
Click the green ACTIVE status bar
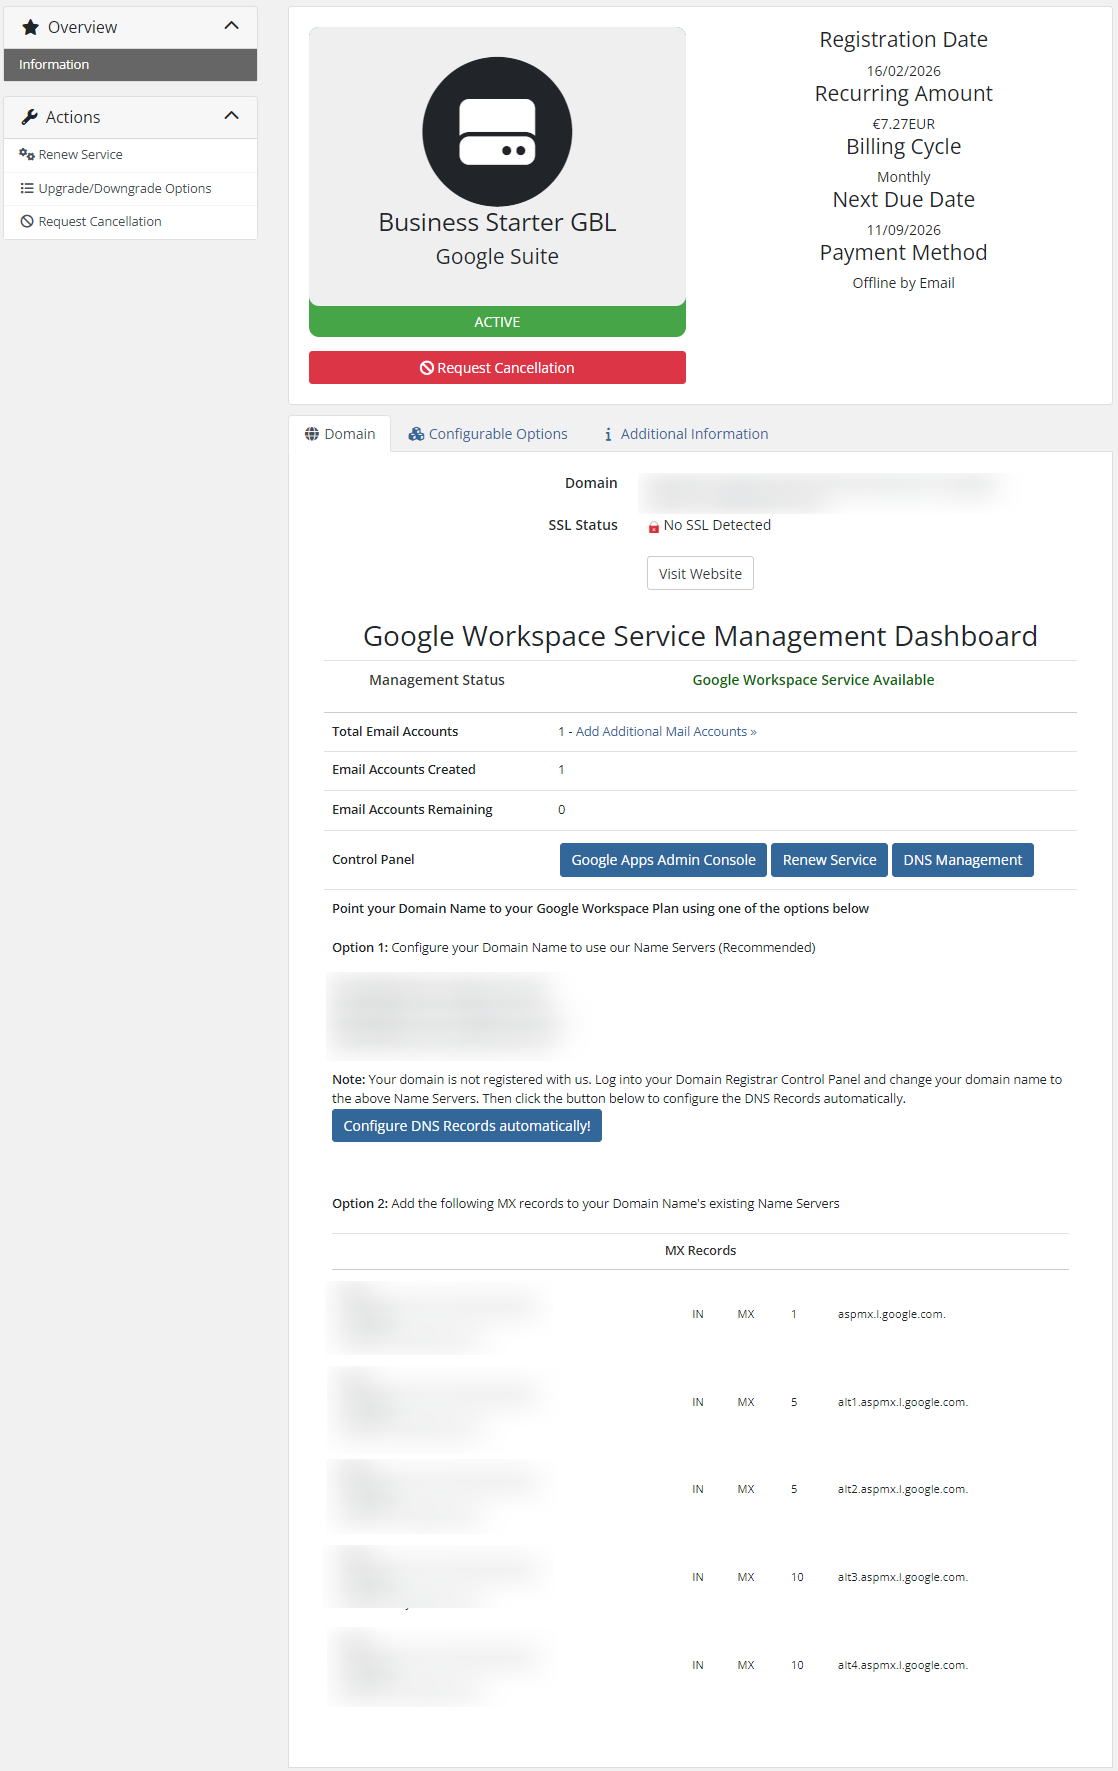pos(497,322)
